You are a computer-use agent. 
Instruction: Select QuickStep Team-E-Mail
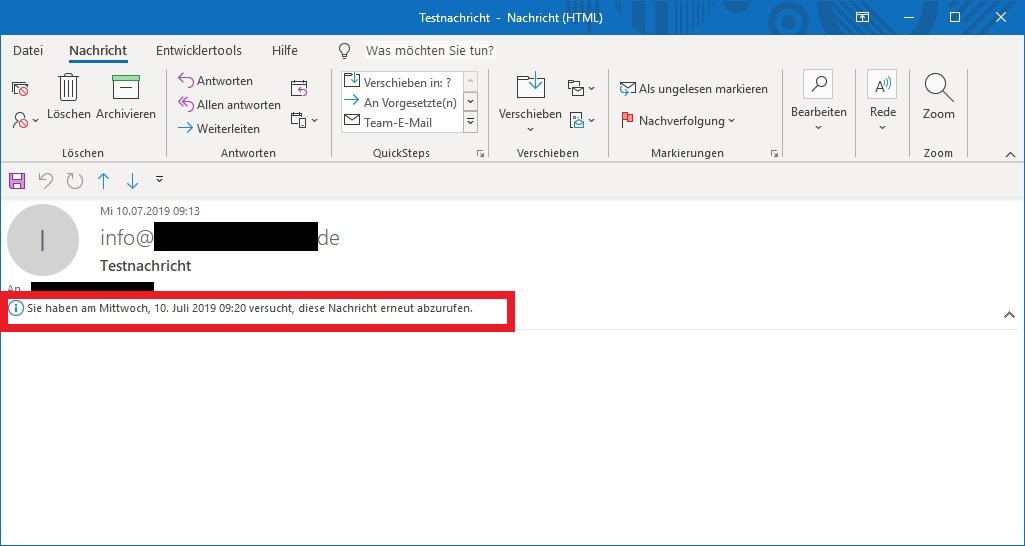pos(403,122)
